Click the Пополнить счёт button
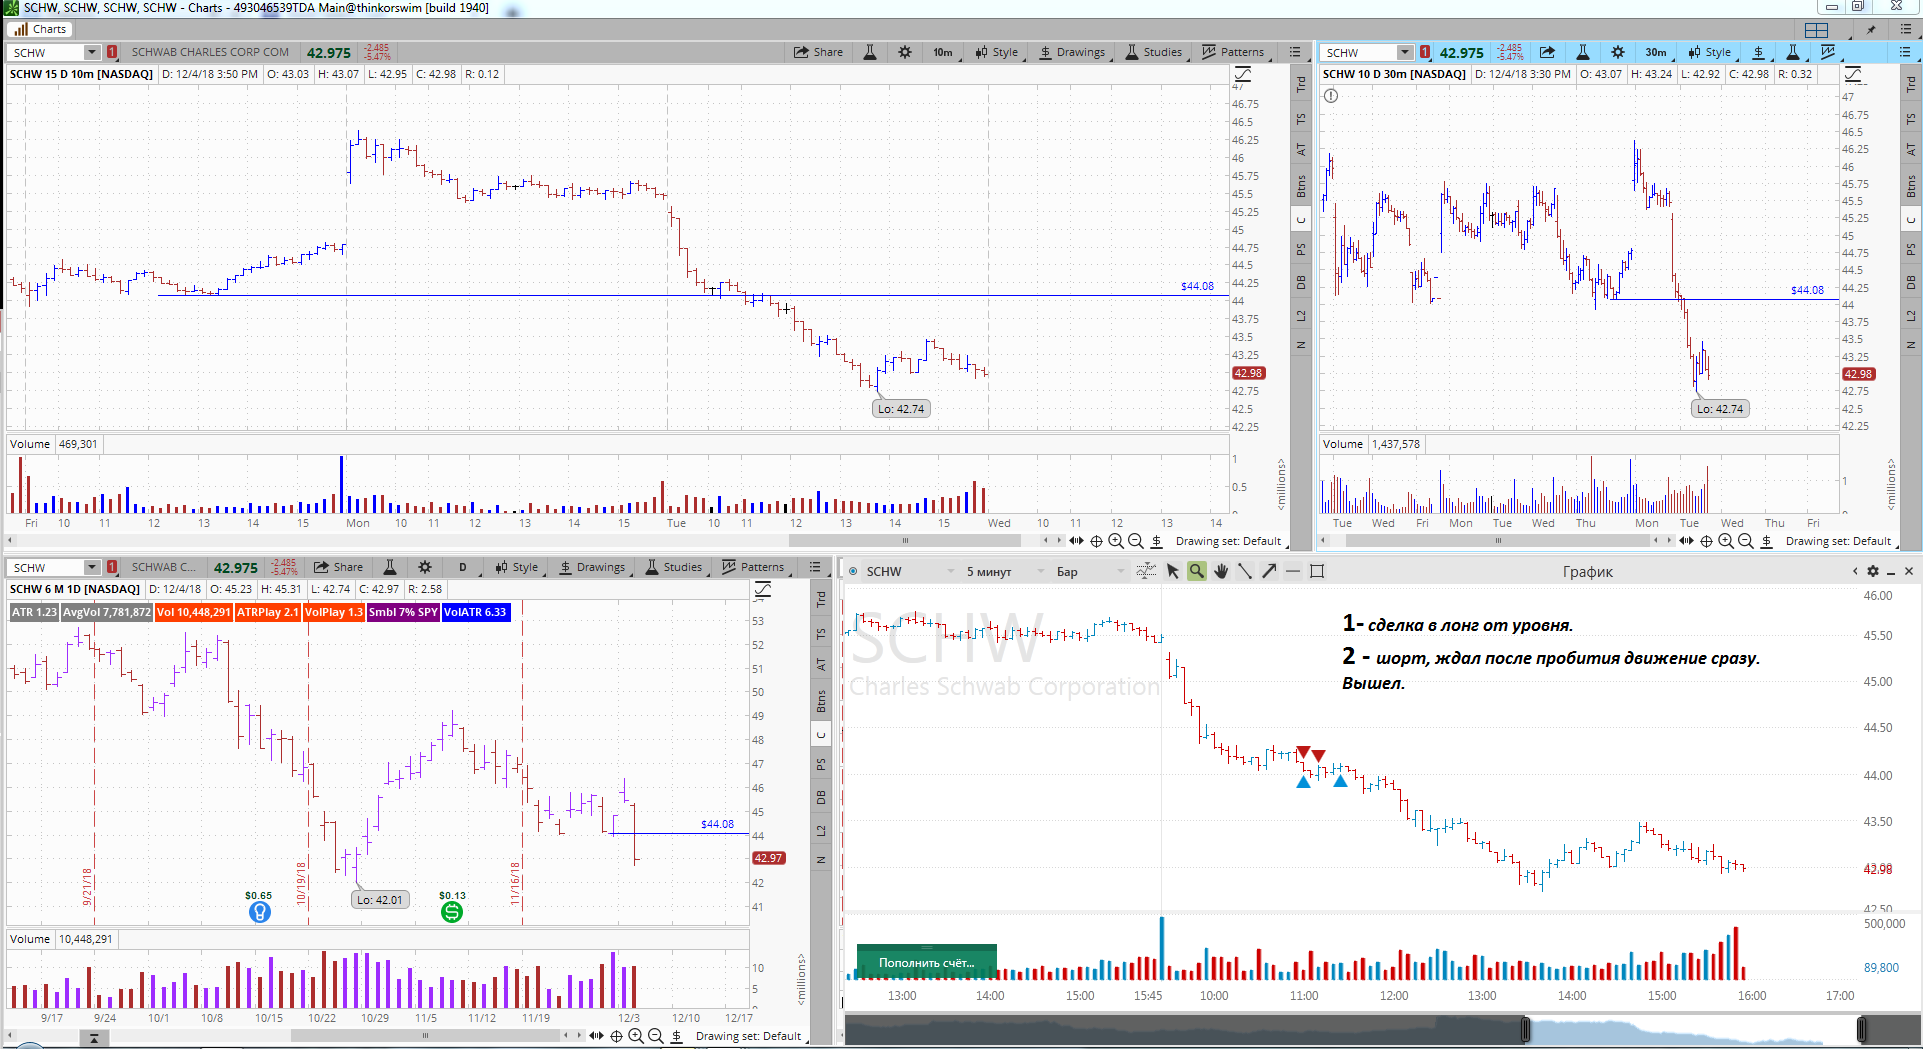The height and width of the screenshot is (1049, 1923). pyautogui.click(x=926, y=962)
